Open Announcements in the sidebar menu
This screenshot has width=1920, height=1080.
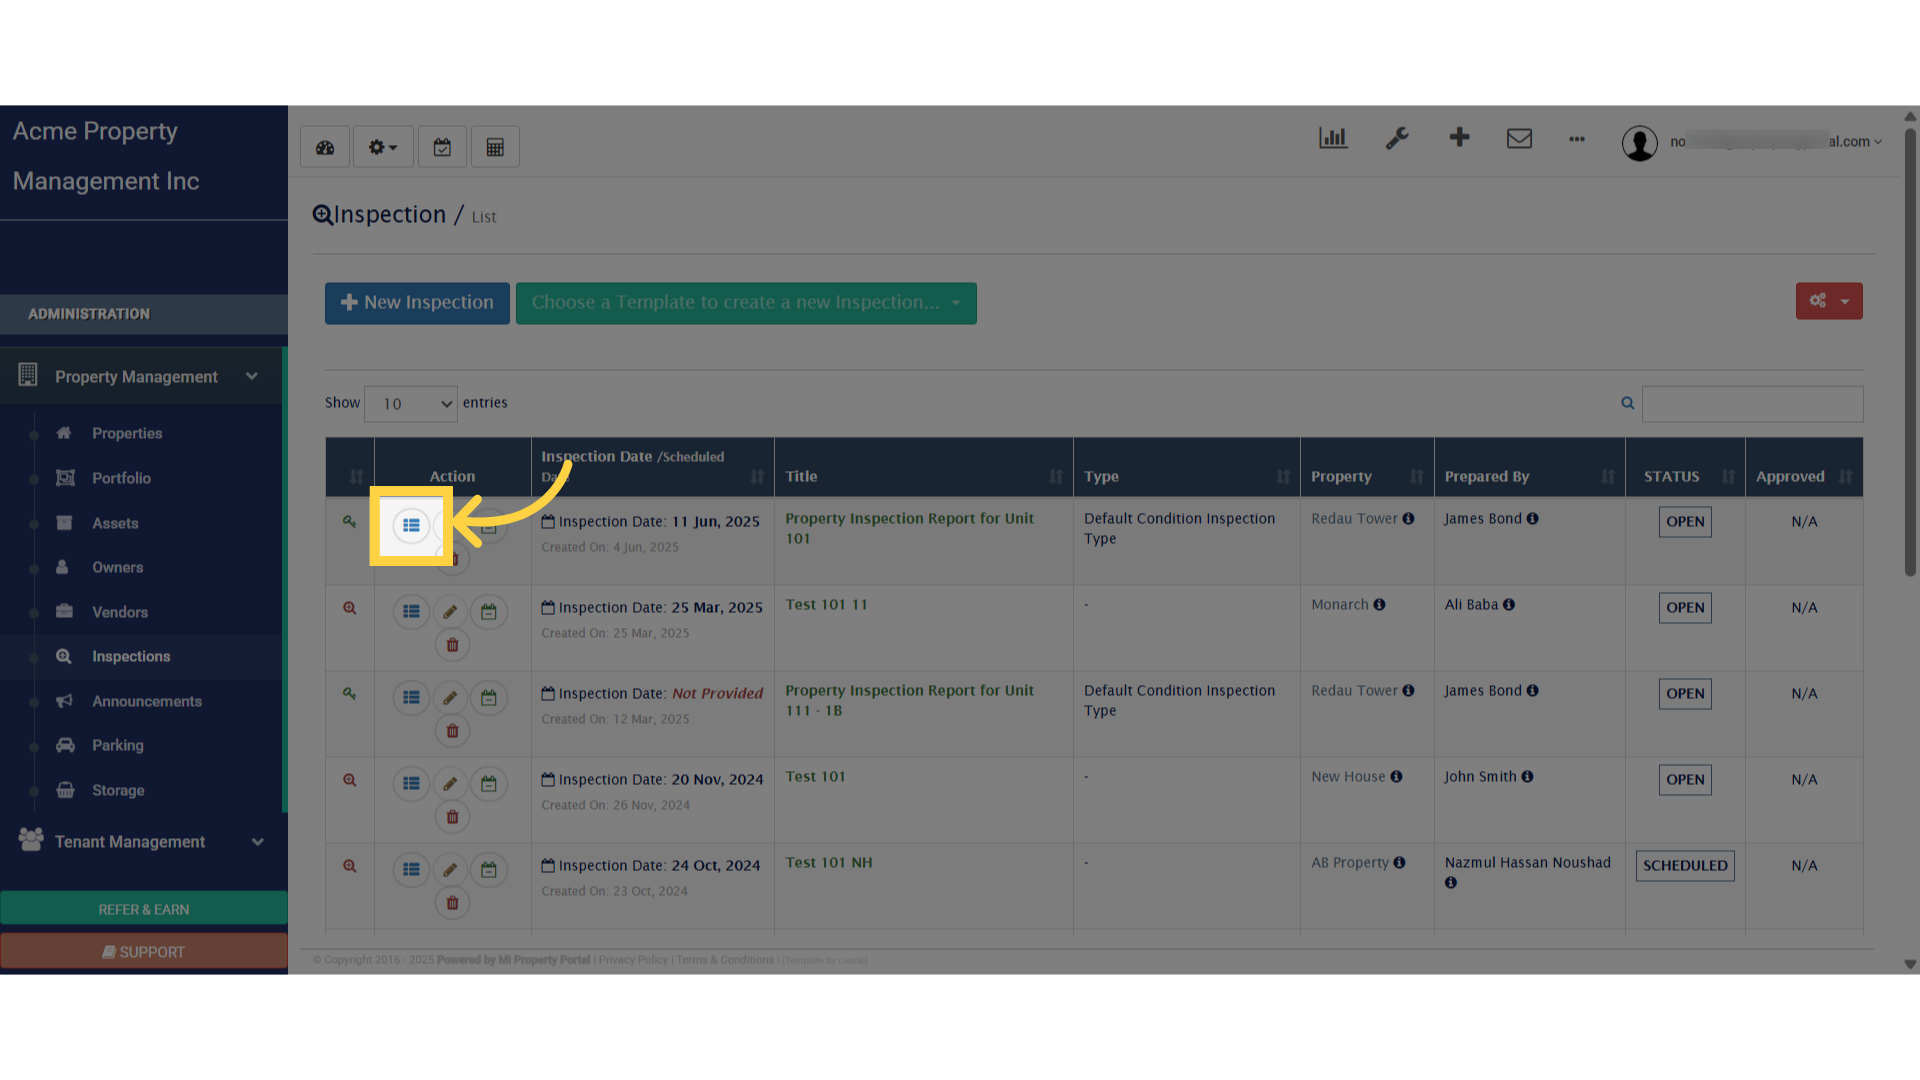(147, 701)
